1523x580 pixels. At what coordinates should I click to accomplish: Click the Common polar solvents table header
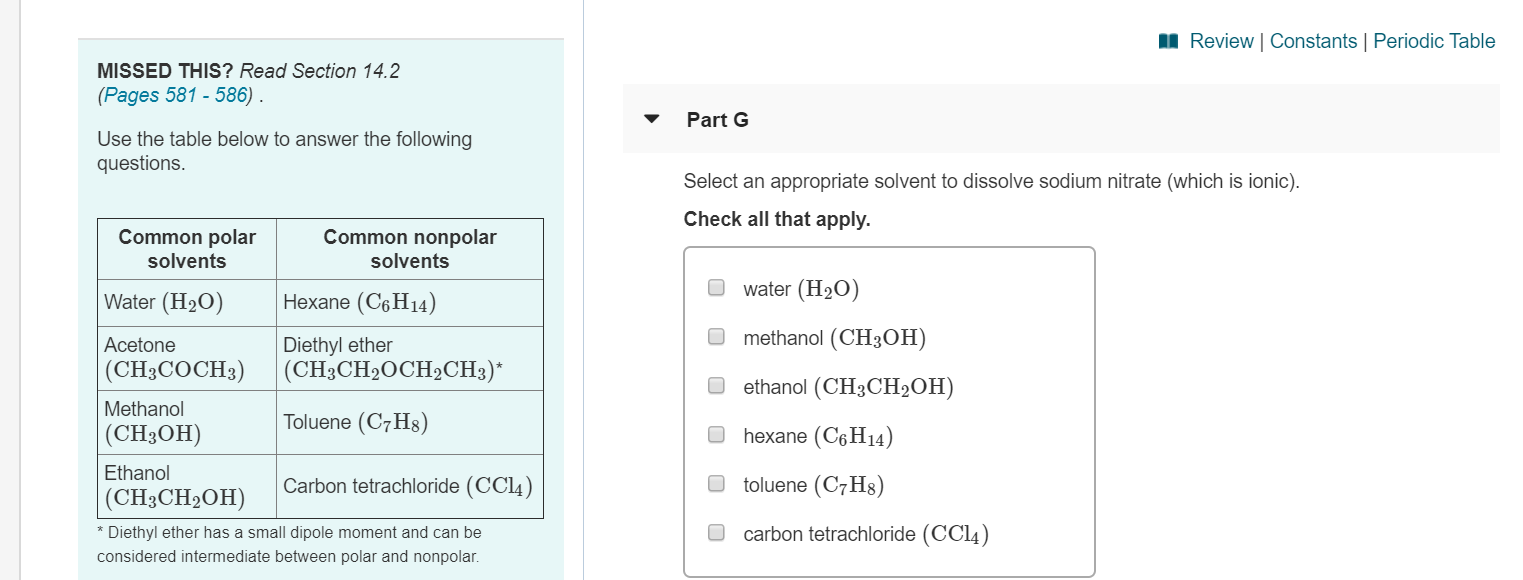click(187, 249)
